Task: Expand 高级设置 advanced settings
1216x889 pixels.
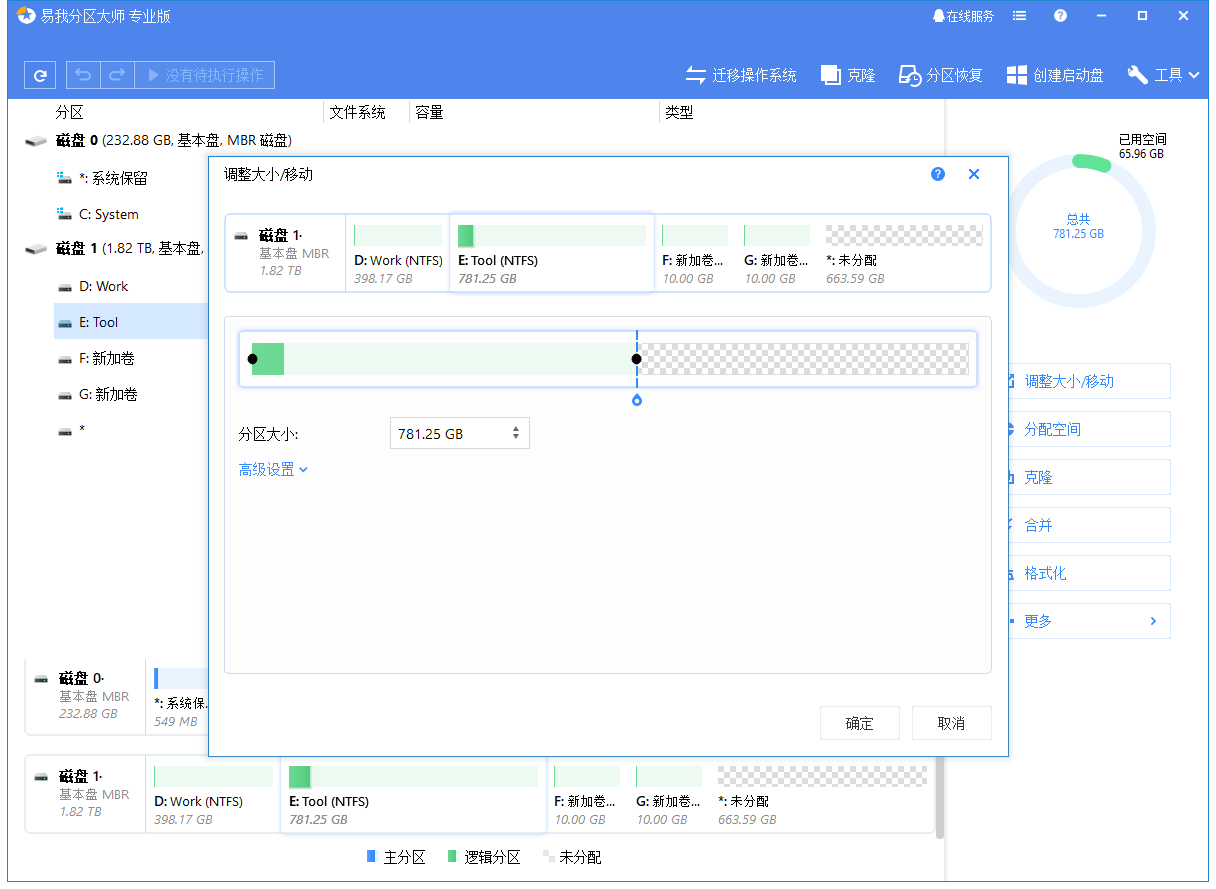Action: coord(272,467)
